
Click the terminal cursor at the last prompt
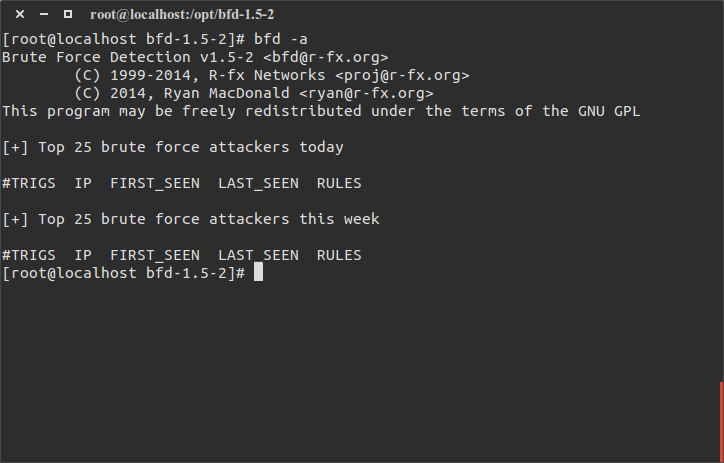point(258,273)
